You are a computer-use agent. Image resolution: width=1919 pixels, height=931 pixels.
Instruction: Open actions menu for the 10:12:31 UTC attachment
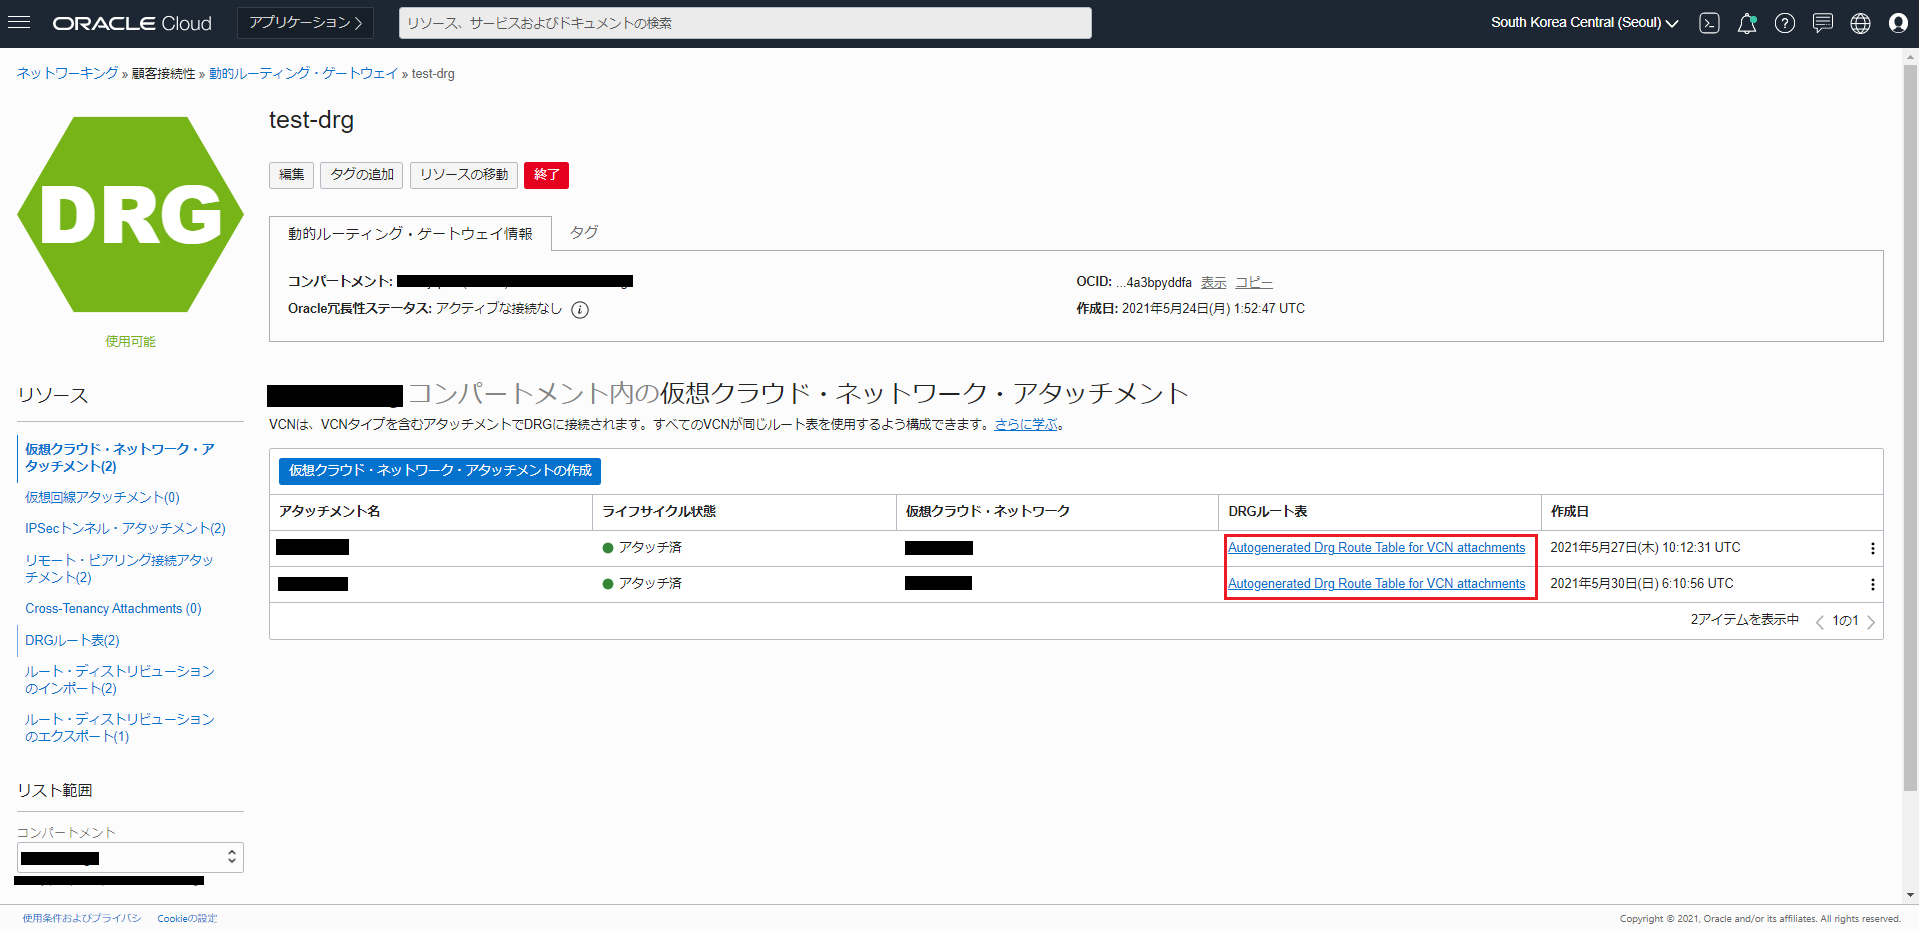click(x=1872, y=548)
